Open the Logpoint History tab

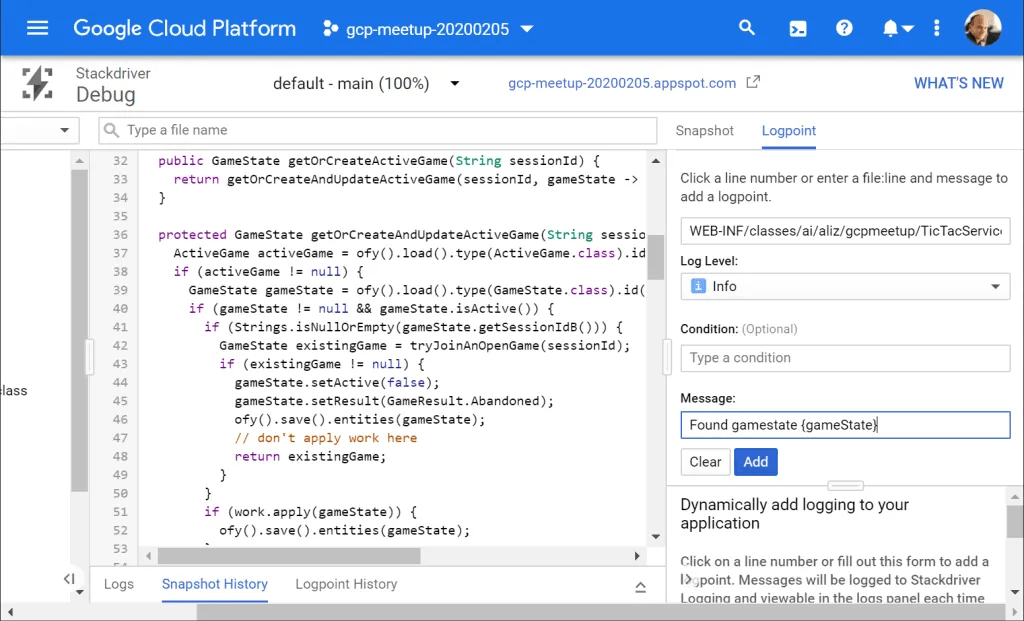click(x=346, y=584)
